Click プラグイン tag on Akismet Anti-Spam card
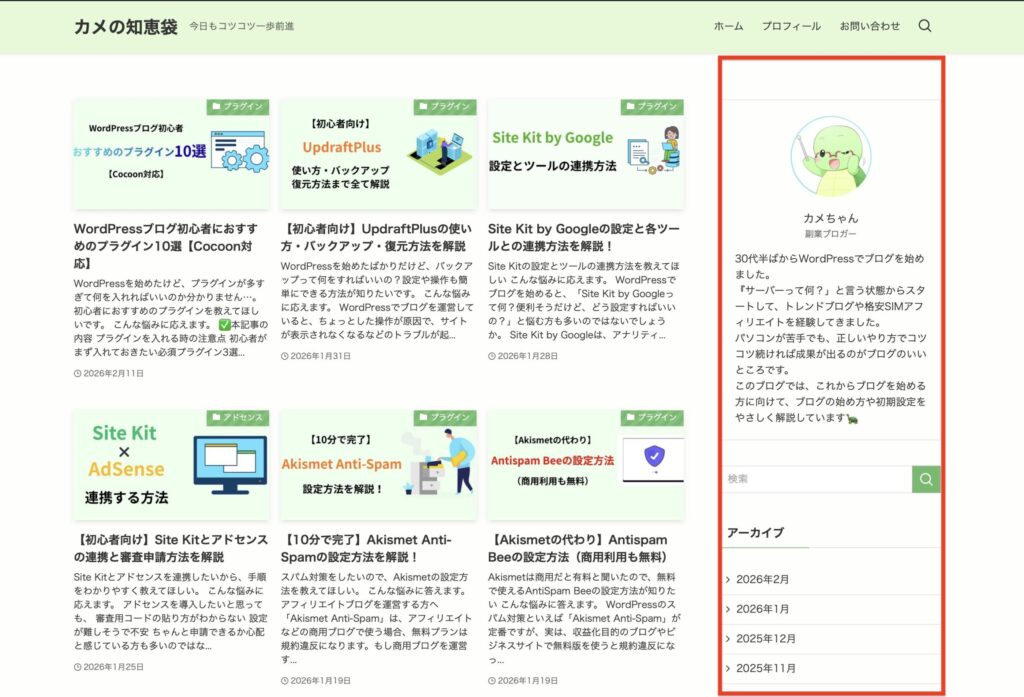Viewport: 1024px width, 697px height. coord(443,417)
